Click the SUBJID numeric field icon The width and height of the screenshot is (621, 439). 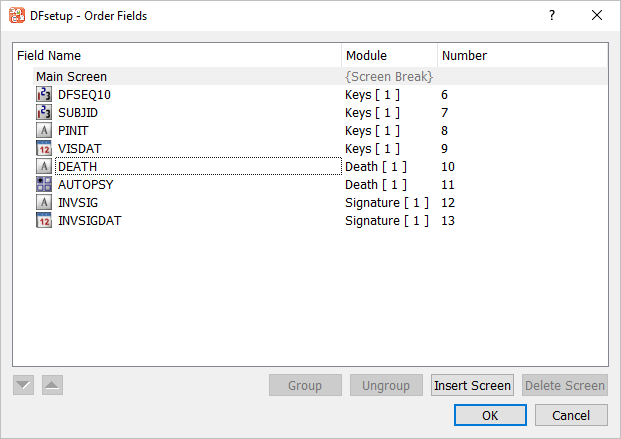click(x=44, y=113)
